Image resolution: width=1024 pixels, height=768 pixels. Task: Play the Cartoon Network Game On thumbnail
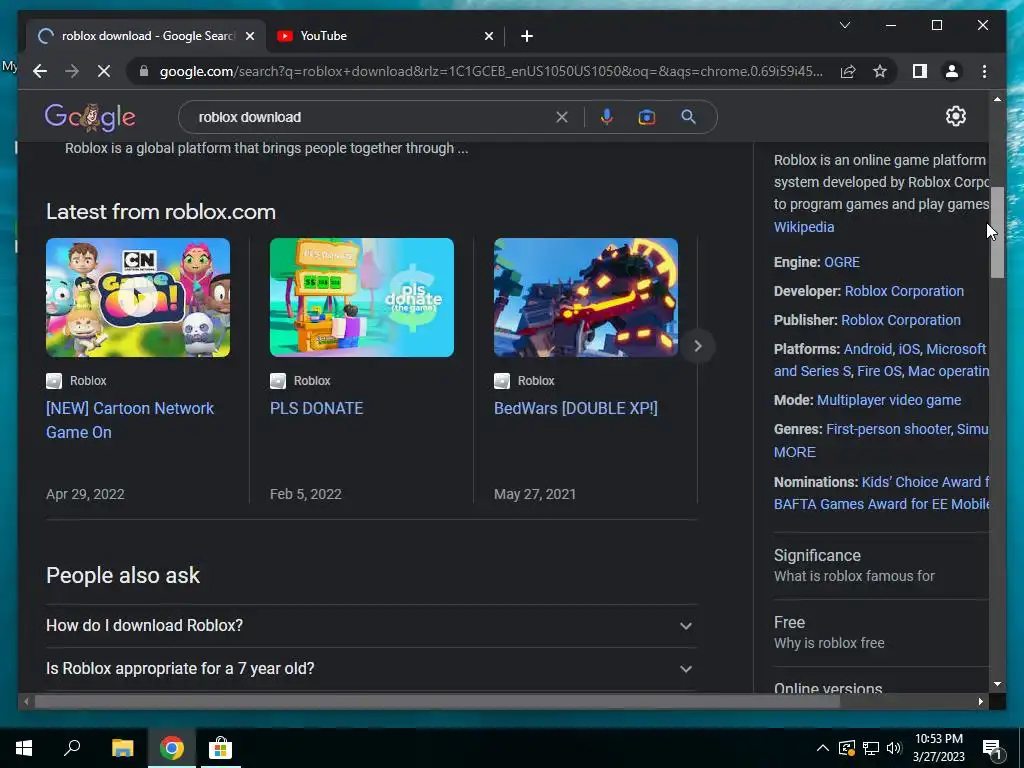click(138, 297)
